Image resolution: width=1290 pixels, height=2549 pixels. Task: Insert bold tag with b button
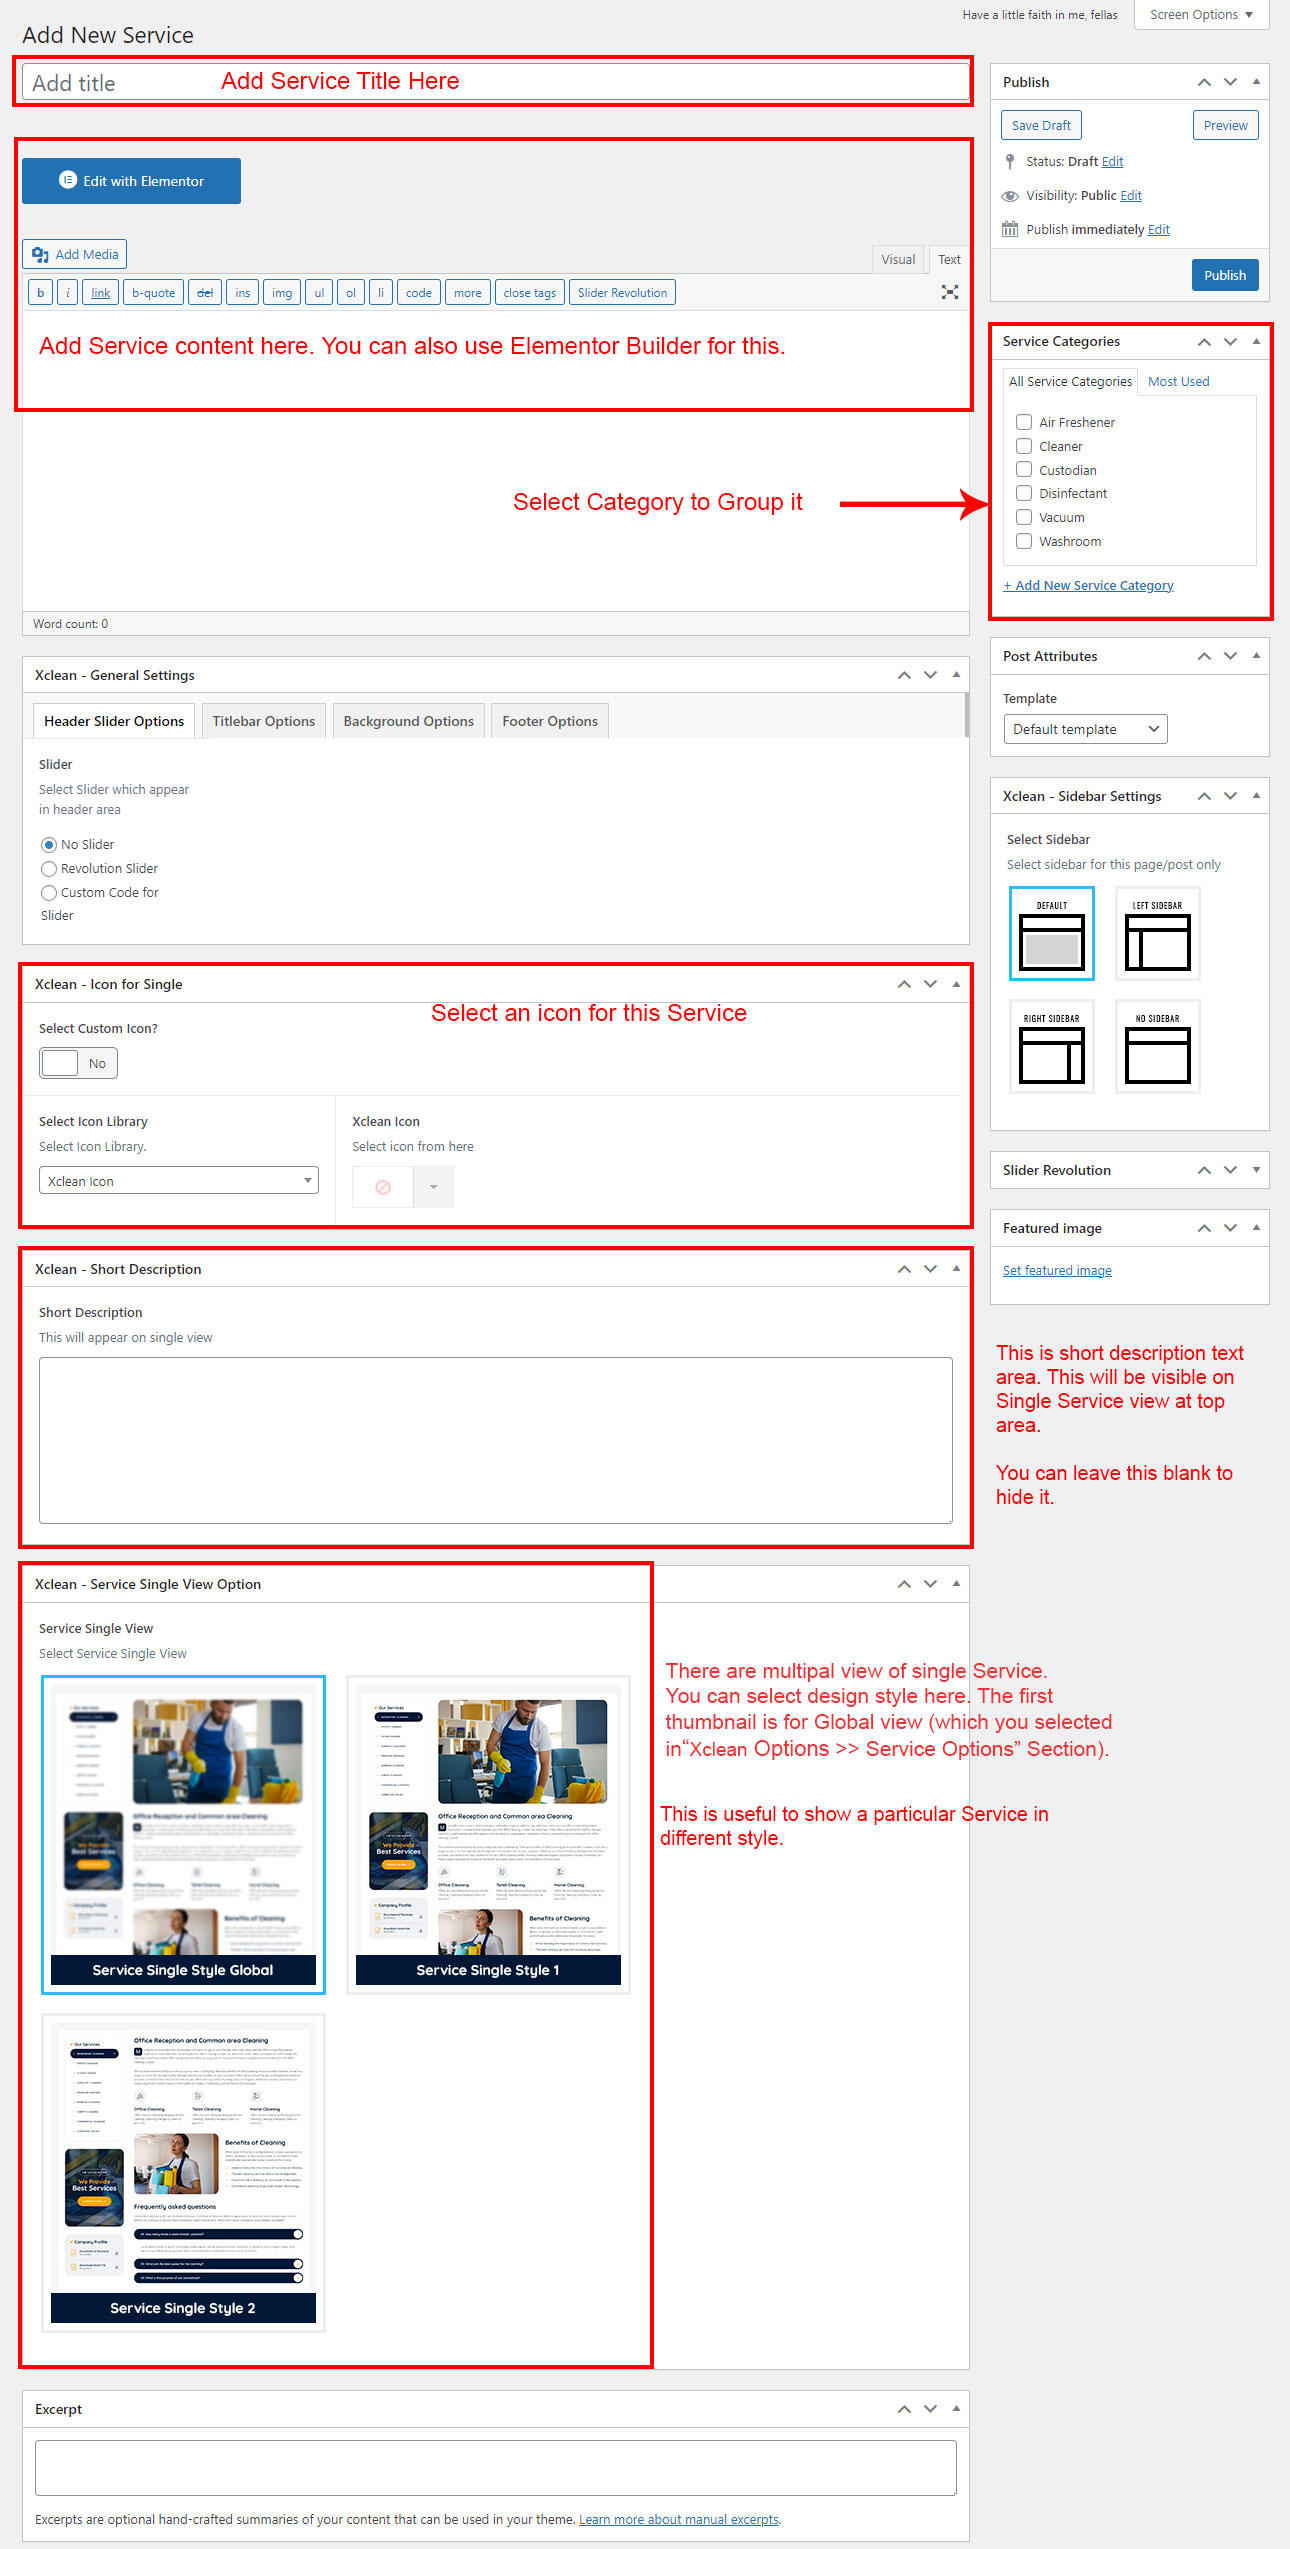[x=40, y=293]
